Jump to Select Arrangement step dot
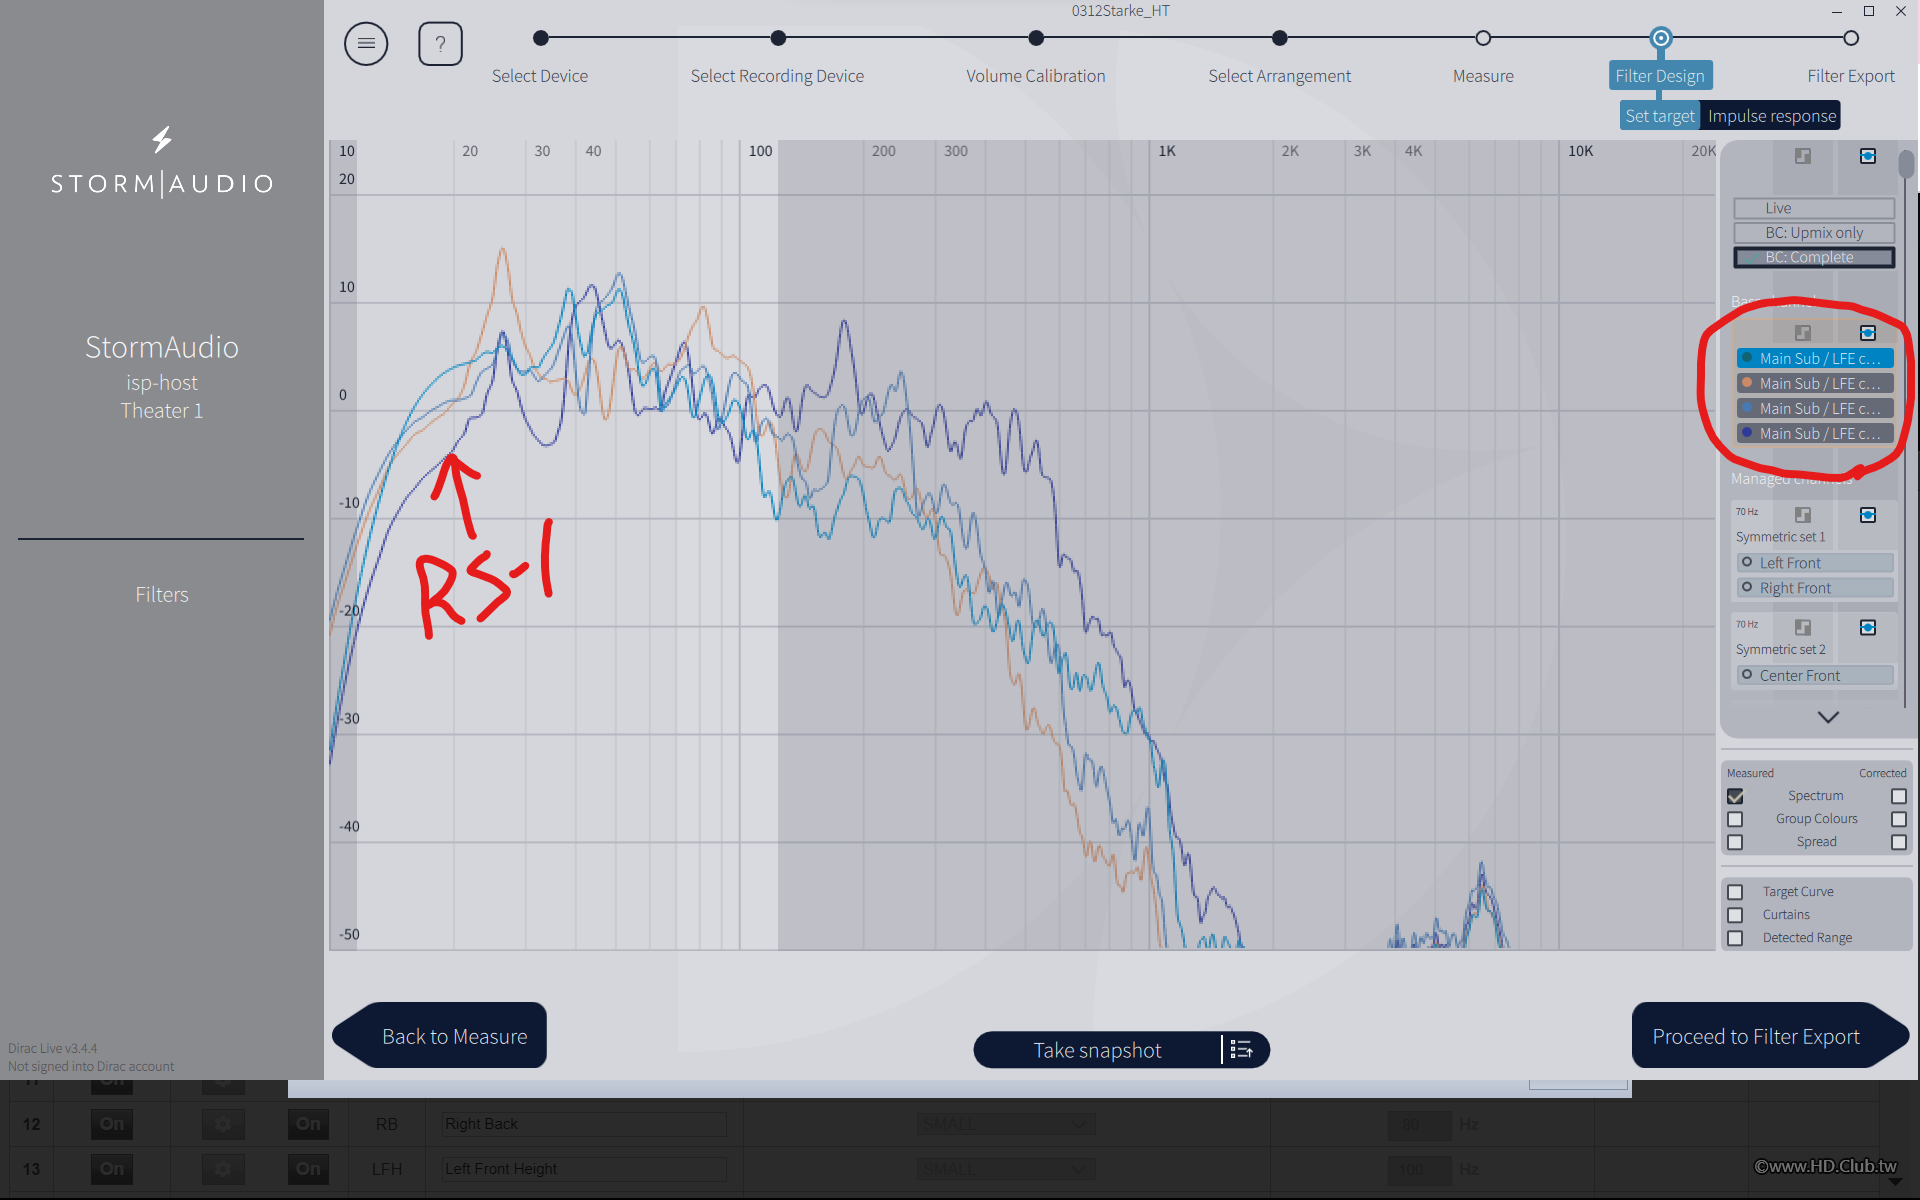Viewport: 1920px width, 1200px height. (1280, 38)
